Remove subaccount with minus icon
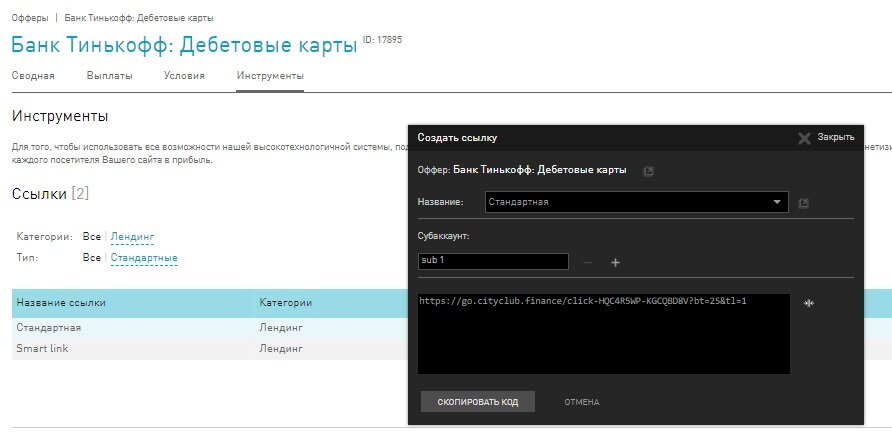This screenshot has width=892, height=440. coord(588,262)
